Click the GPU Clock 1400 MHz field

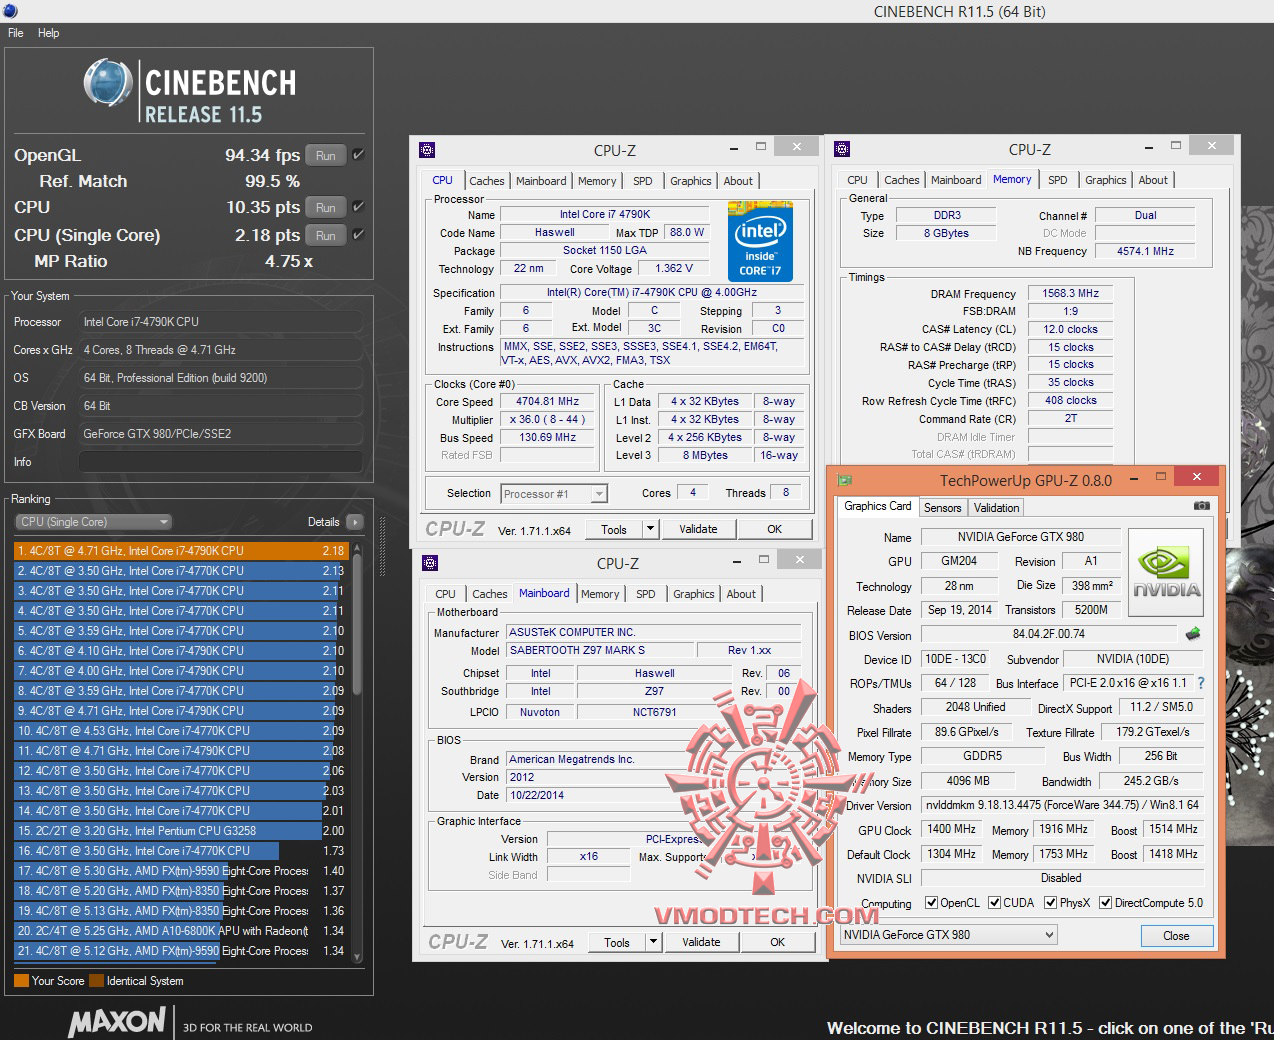point(951,830)
